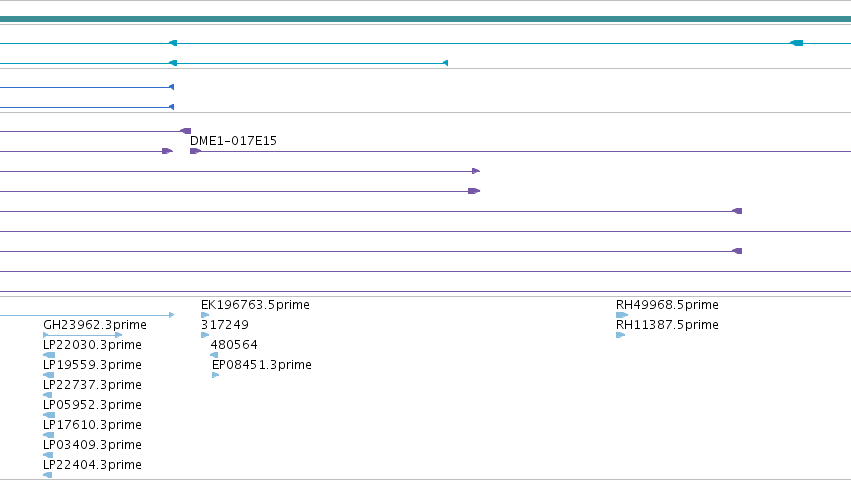Click the arrow glyph below 480564
The width and height of the screenshot is (851, 480).
pos(214,355)
